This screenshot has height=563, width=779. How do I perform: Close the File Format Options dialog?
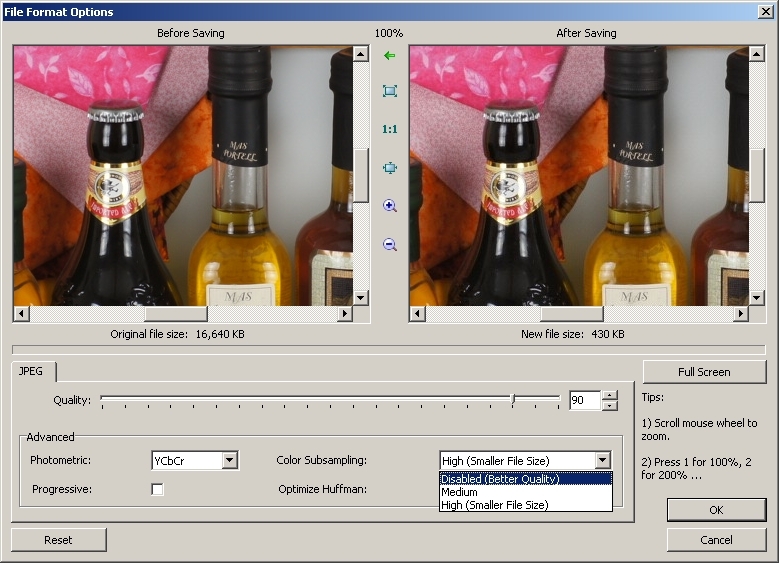(766, 12)
